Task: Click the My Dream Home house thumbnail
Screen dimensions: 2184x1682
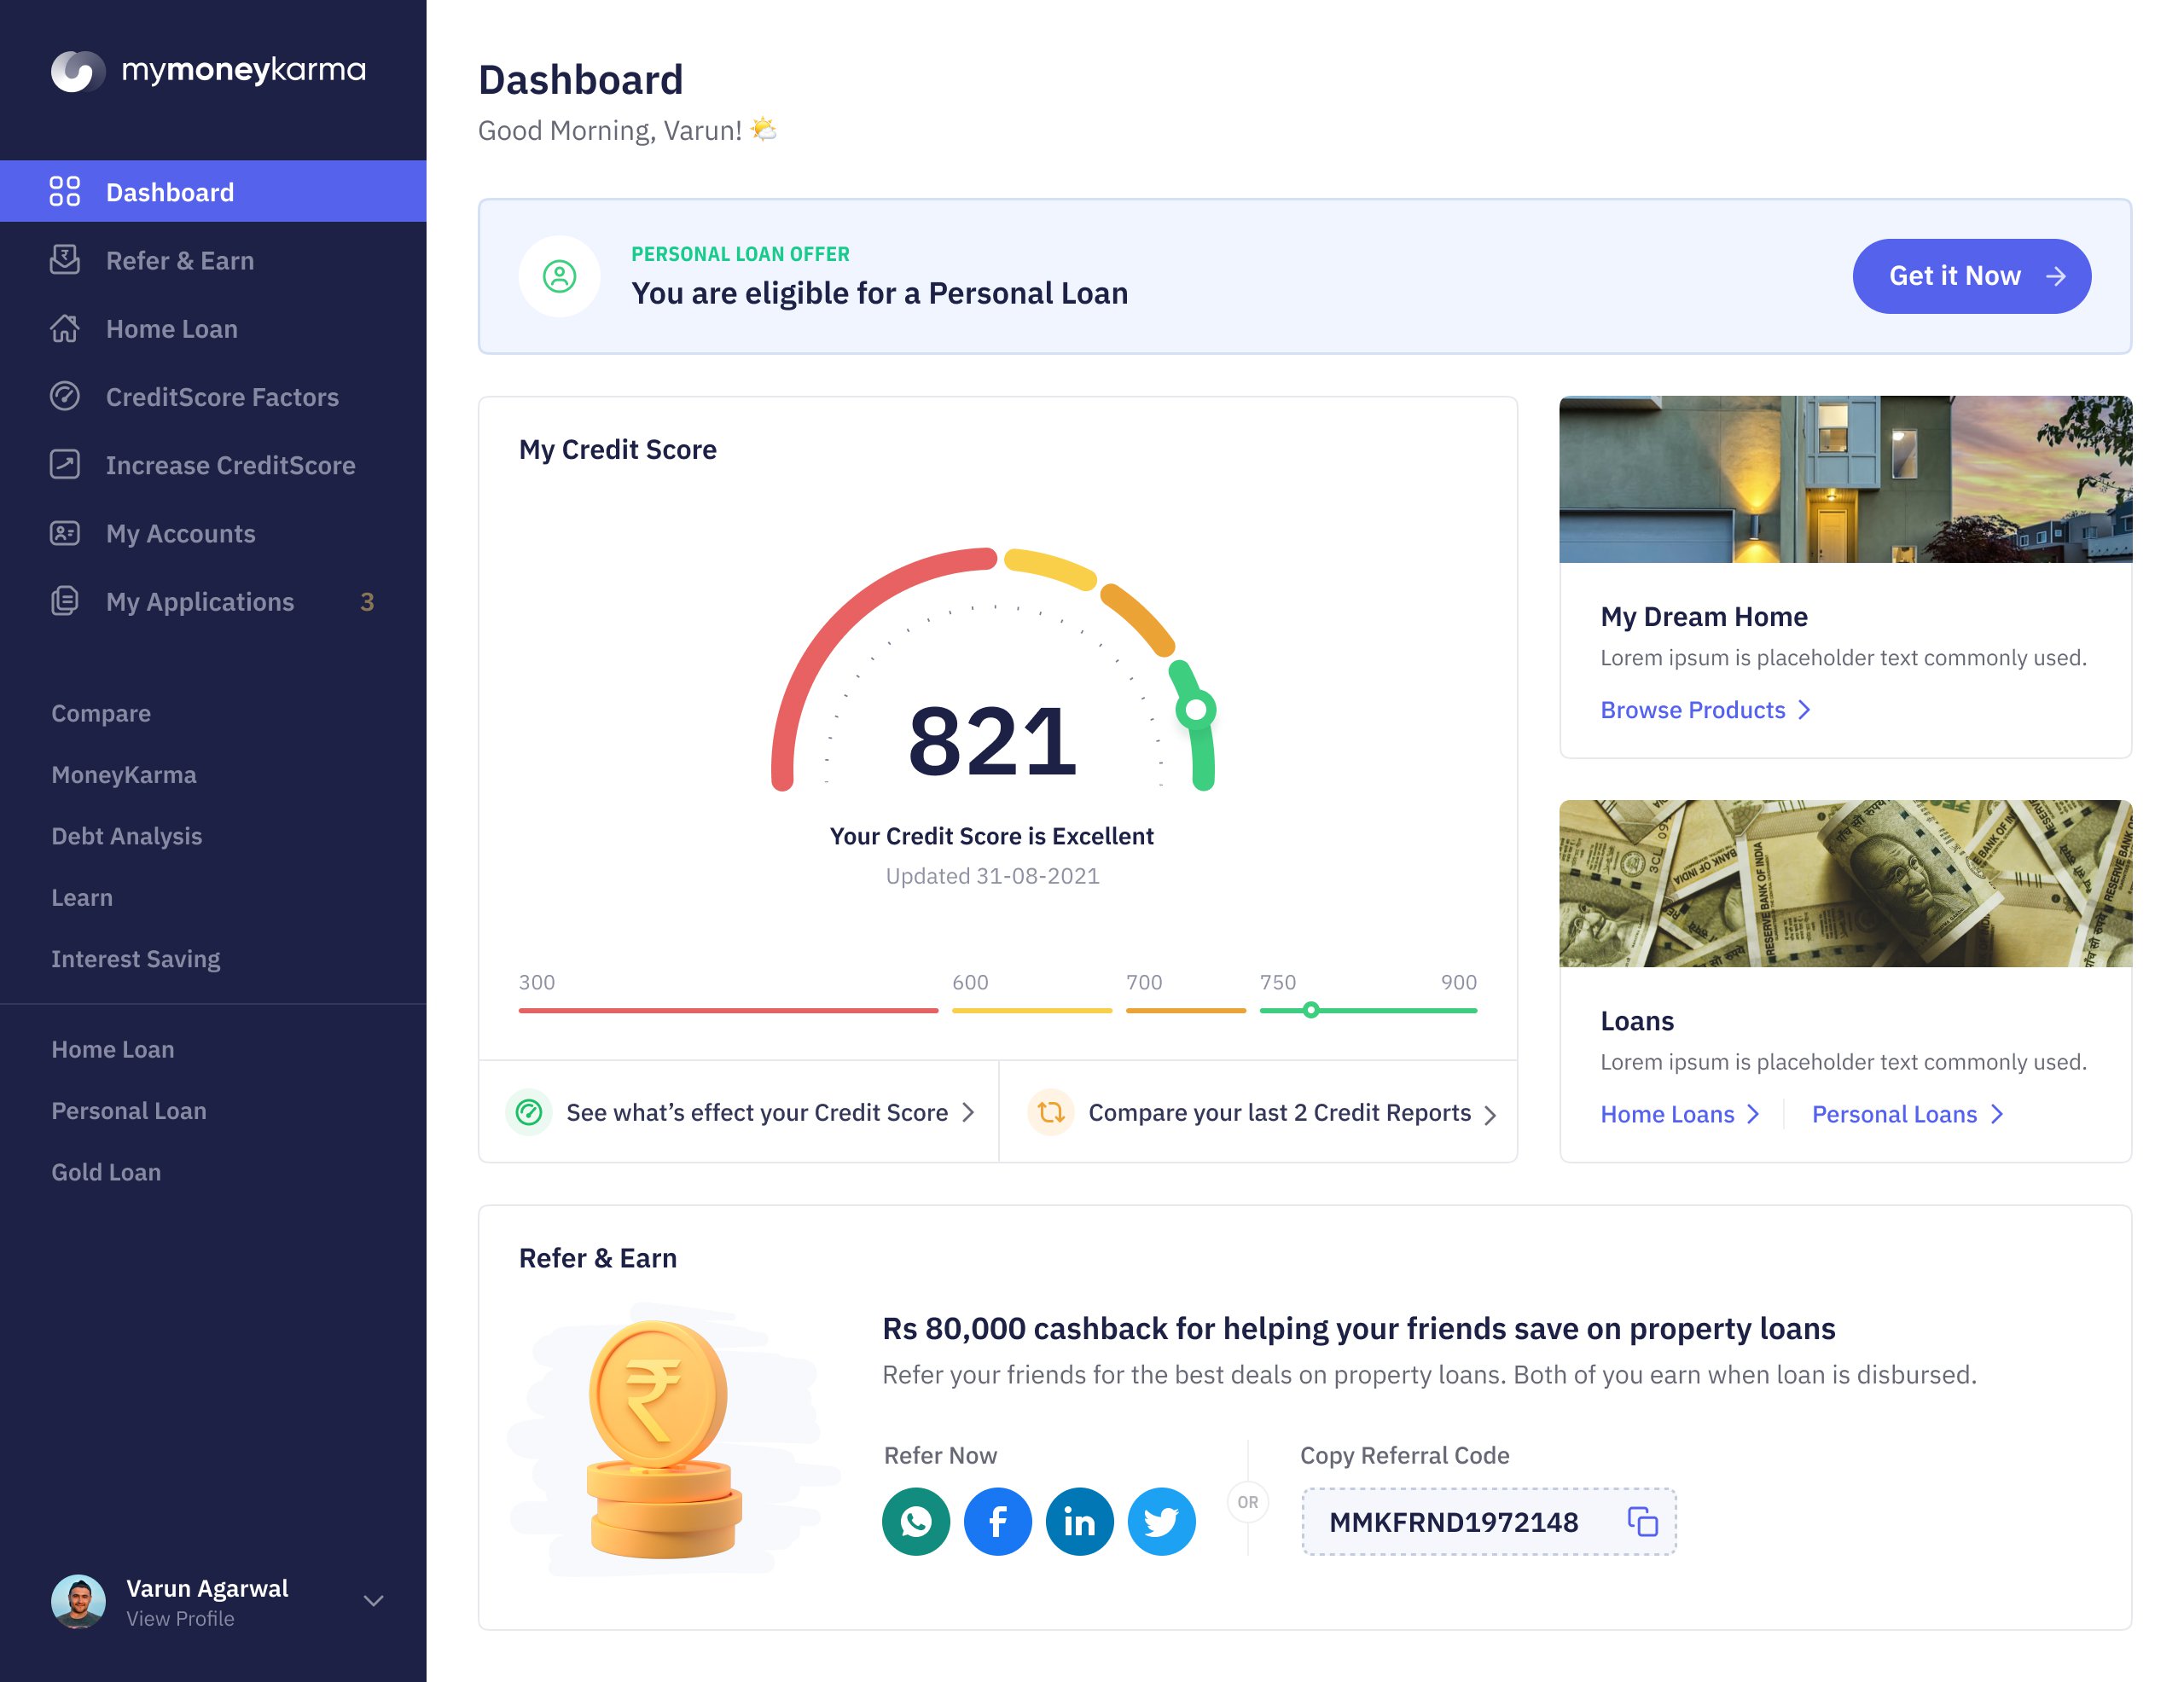Action: (x=1845, y=479)
